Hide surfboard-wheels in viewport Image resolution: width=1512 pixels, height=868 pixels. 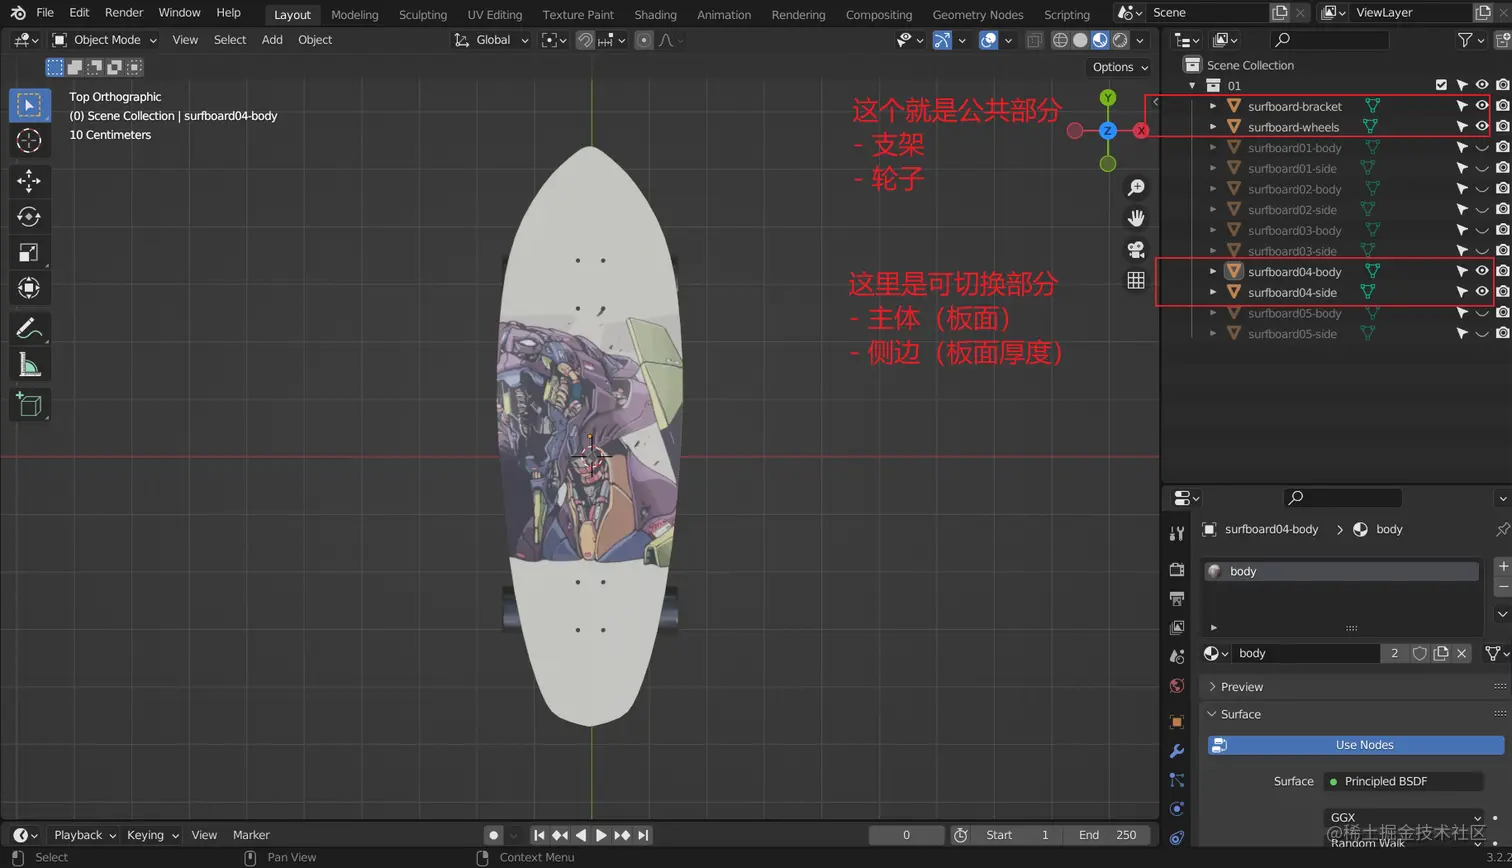[1482, 127]
